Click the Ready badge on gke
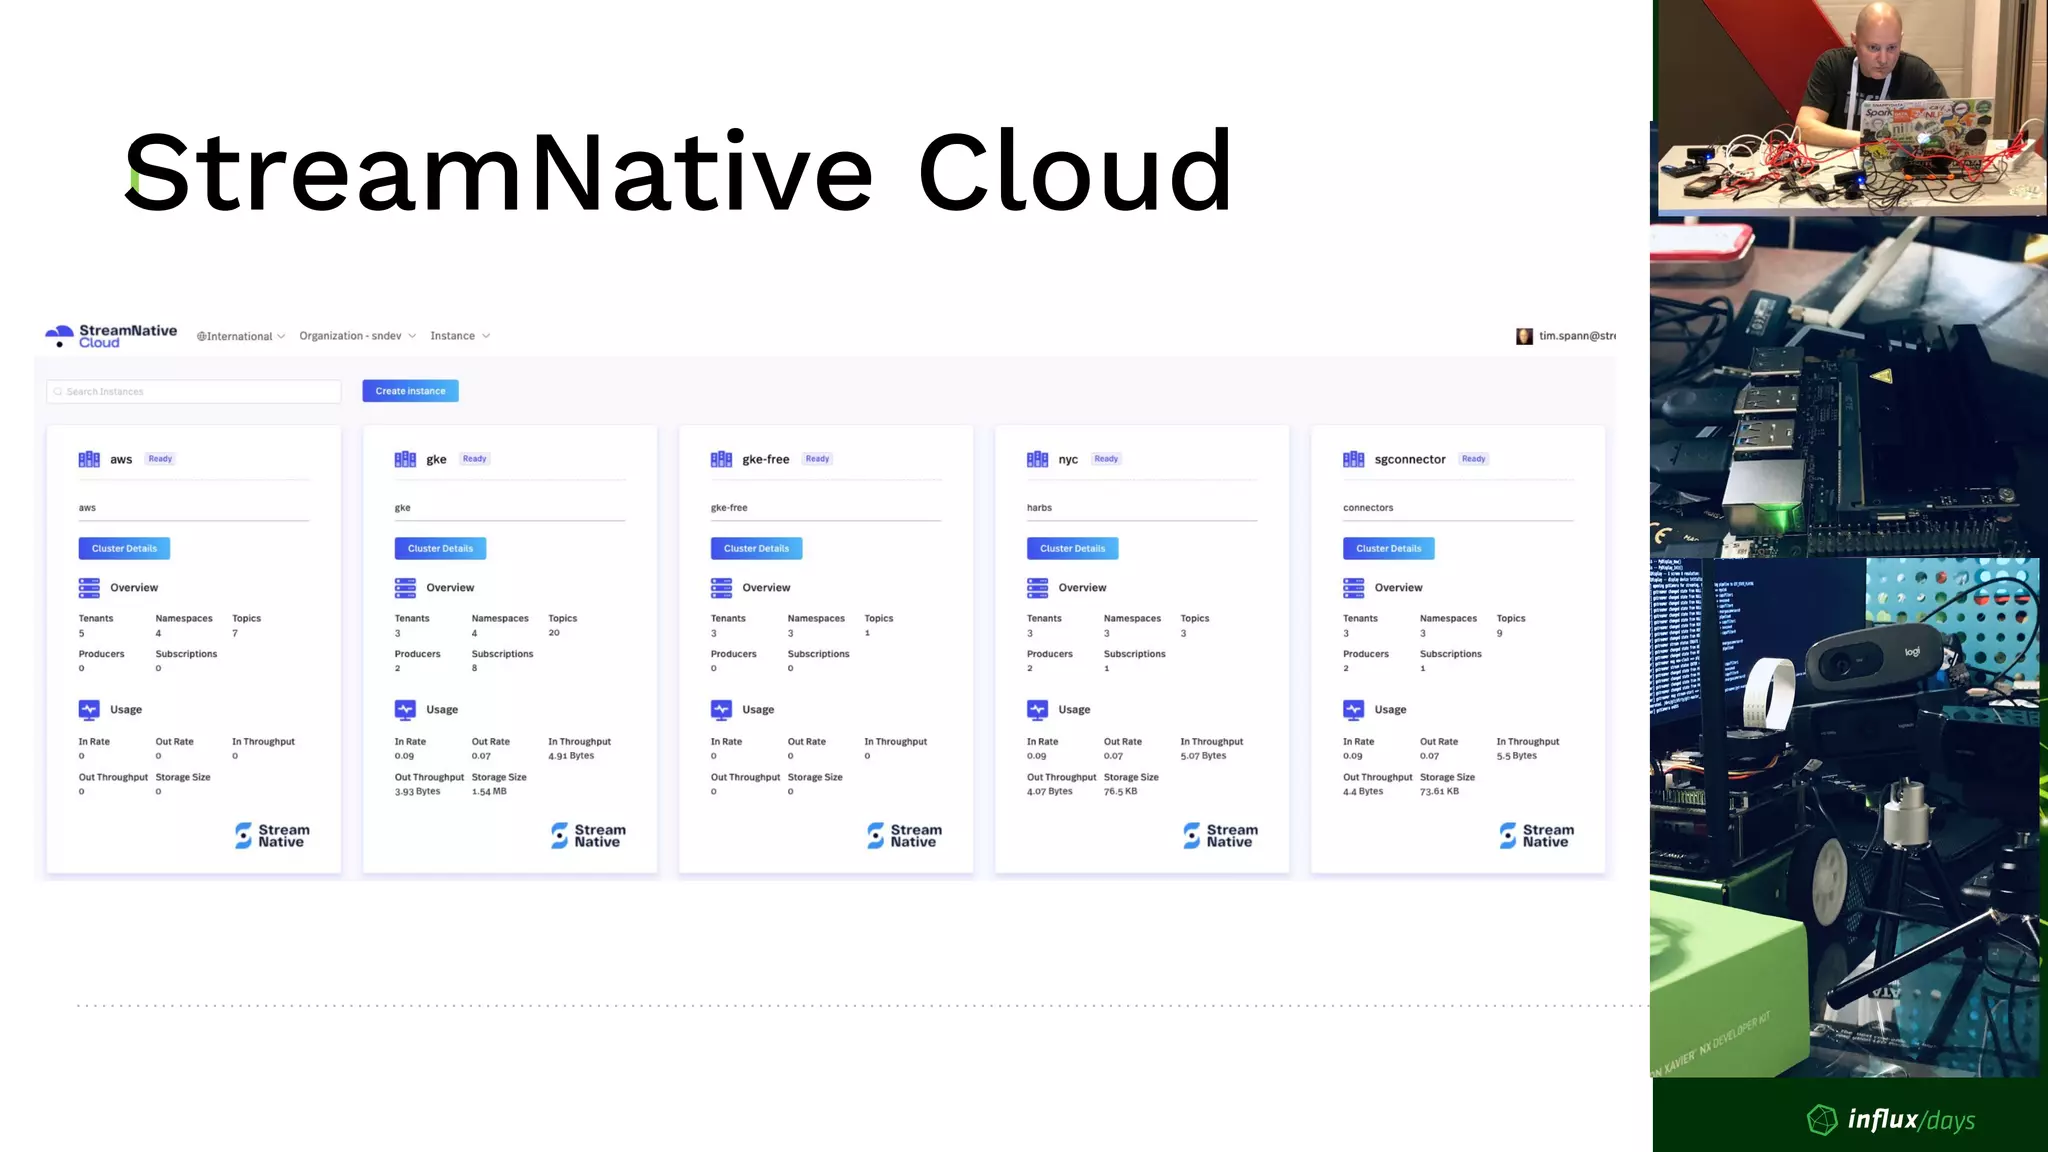This screenshot has width=2048, height=1152. pos(475,459)
